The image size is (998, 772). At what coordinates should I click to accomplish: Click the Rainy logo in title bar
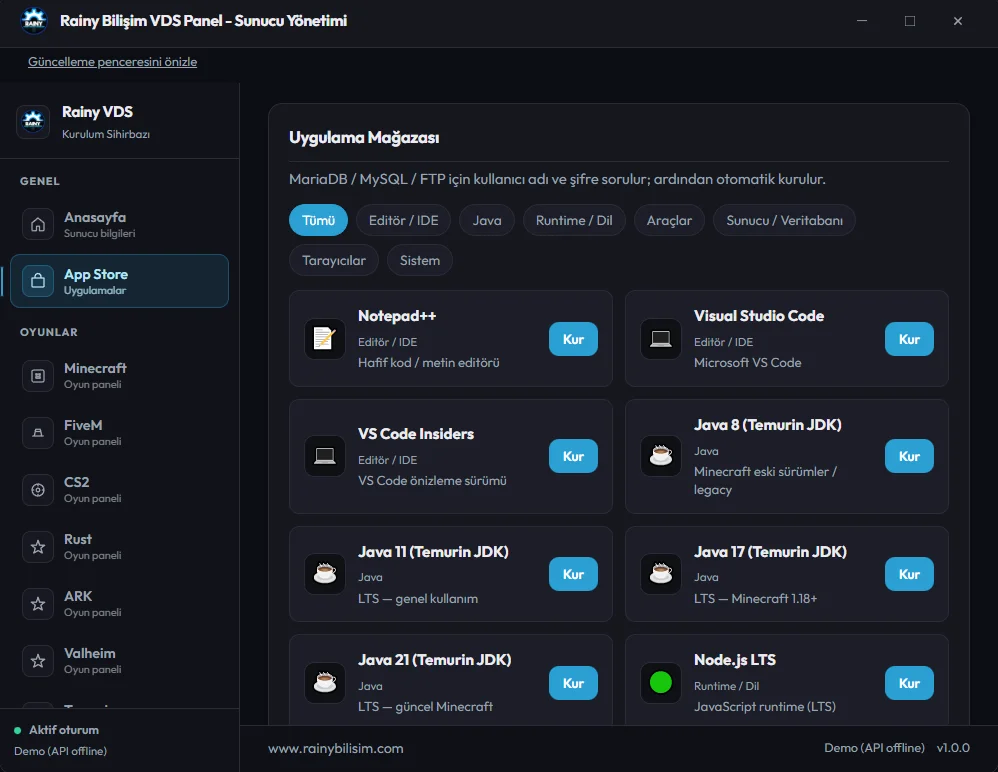34,20
